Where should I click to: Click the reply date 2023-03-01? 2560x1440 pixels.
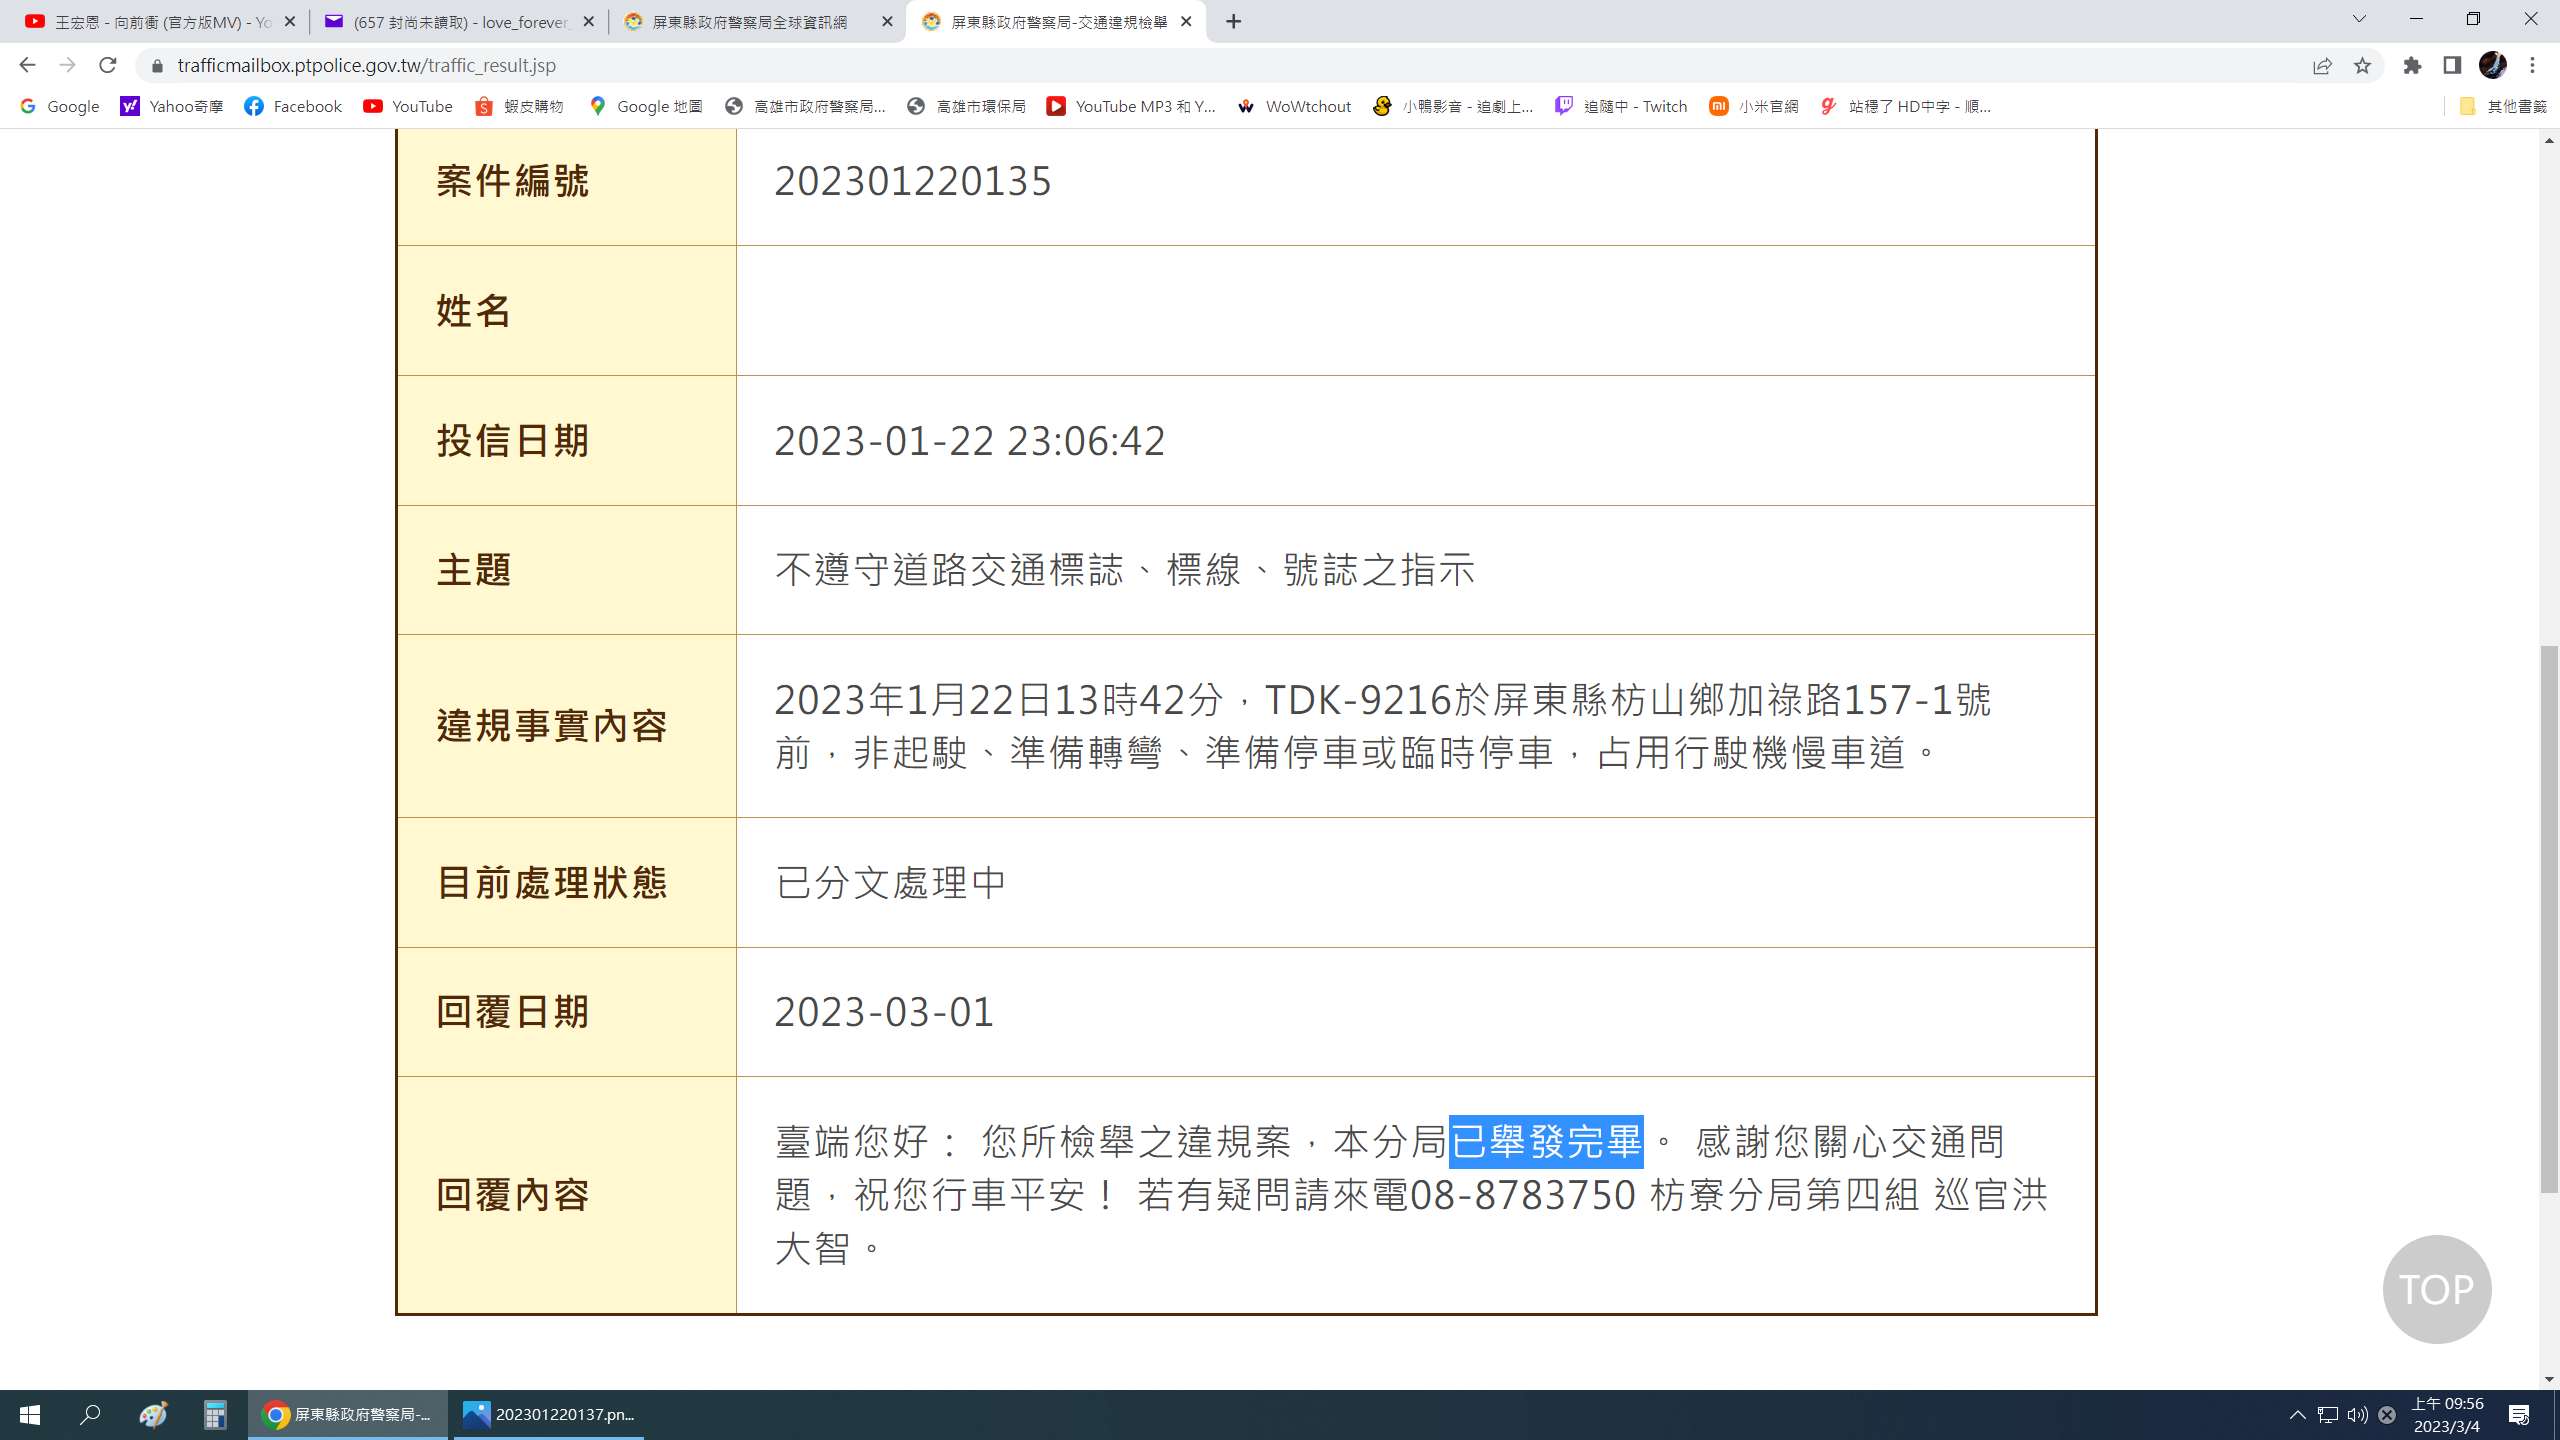884,1012
